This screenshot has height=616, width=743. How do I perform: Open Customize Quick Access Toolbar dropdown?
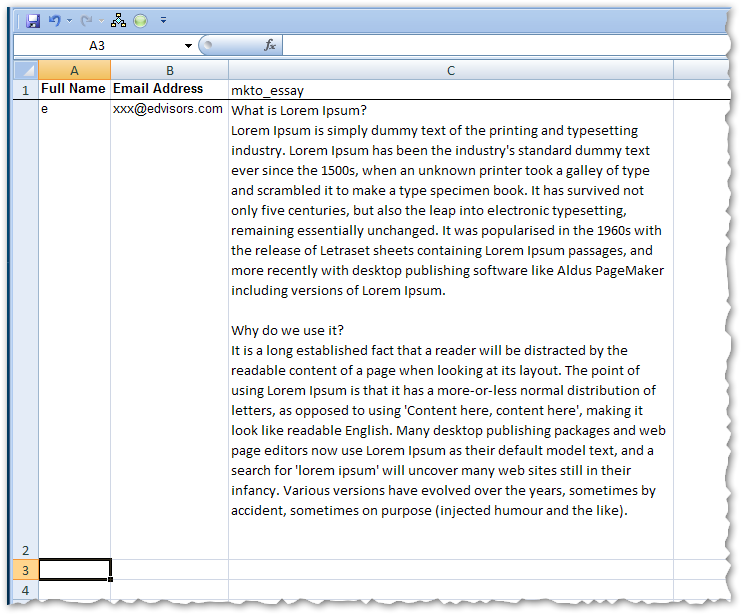[163, 20]
